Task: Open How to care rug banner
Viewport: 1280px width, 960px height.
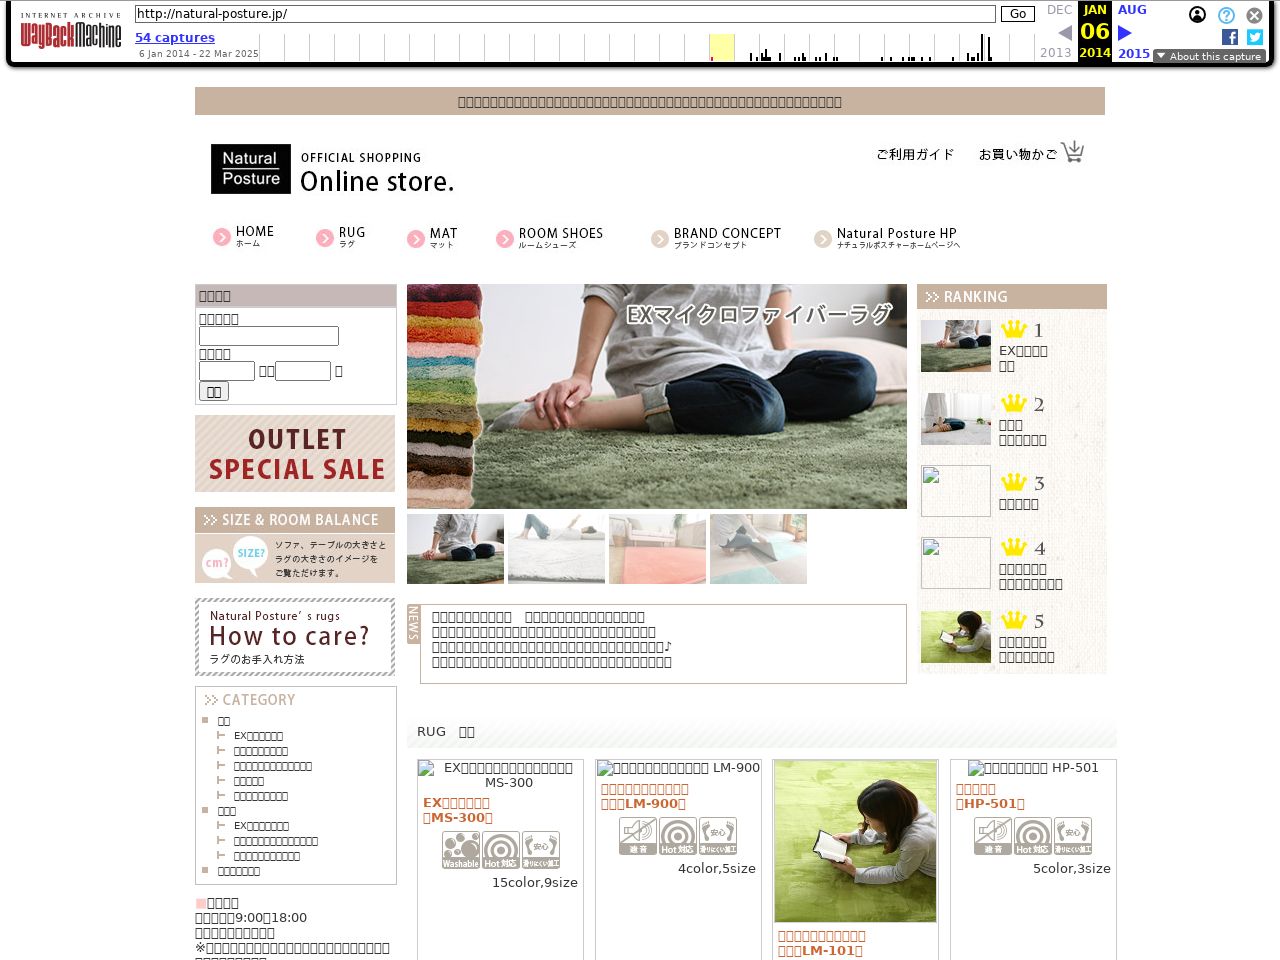Action: coord(295,637)
